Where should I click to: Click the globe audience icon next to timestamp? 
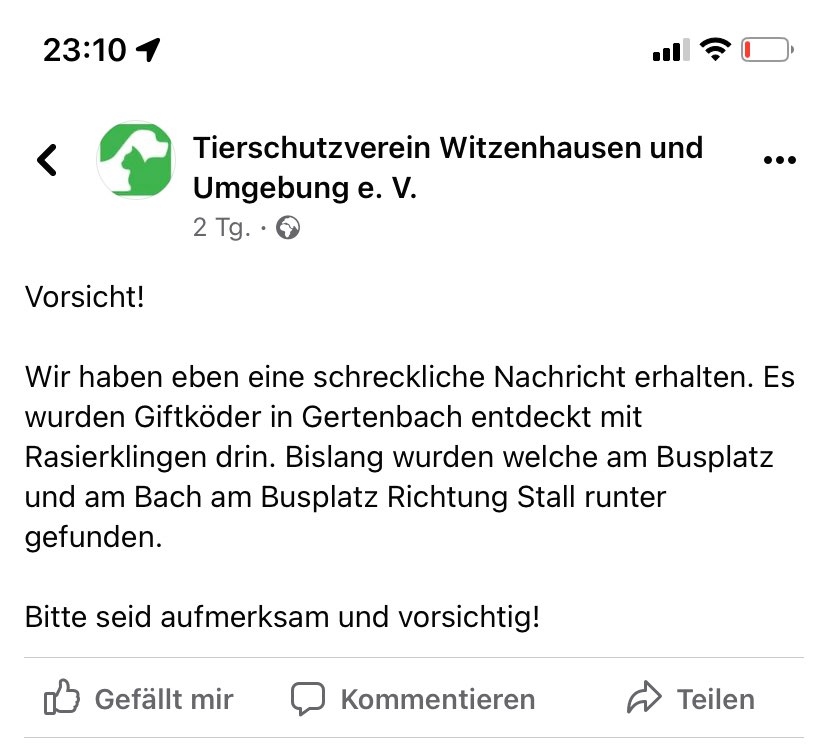point(289,228)
